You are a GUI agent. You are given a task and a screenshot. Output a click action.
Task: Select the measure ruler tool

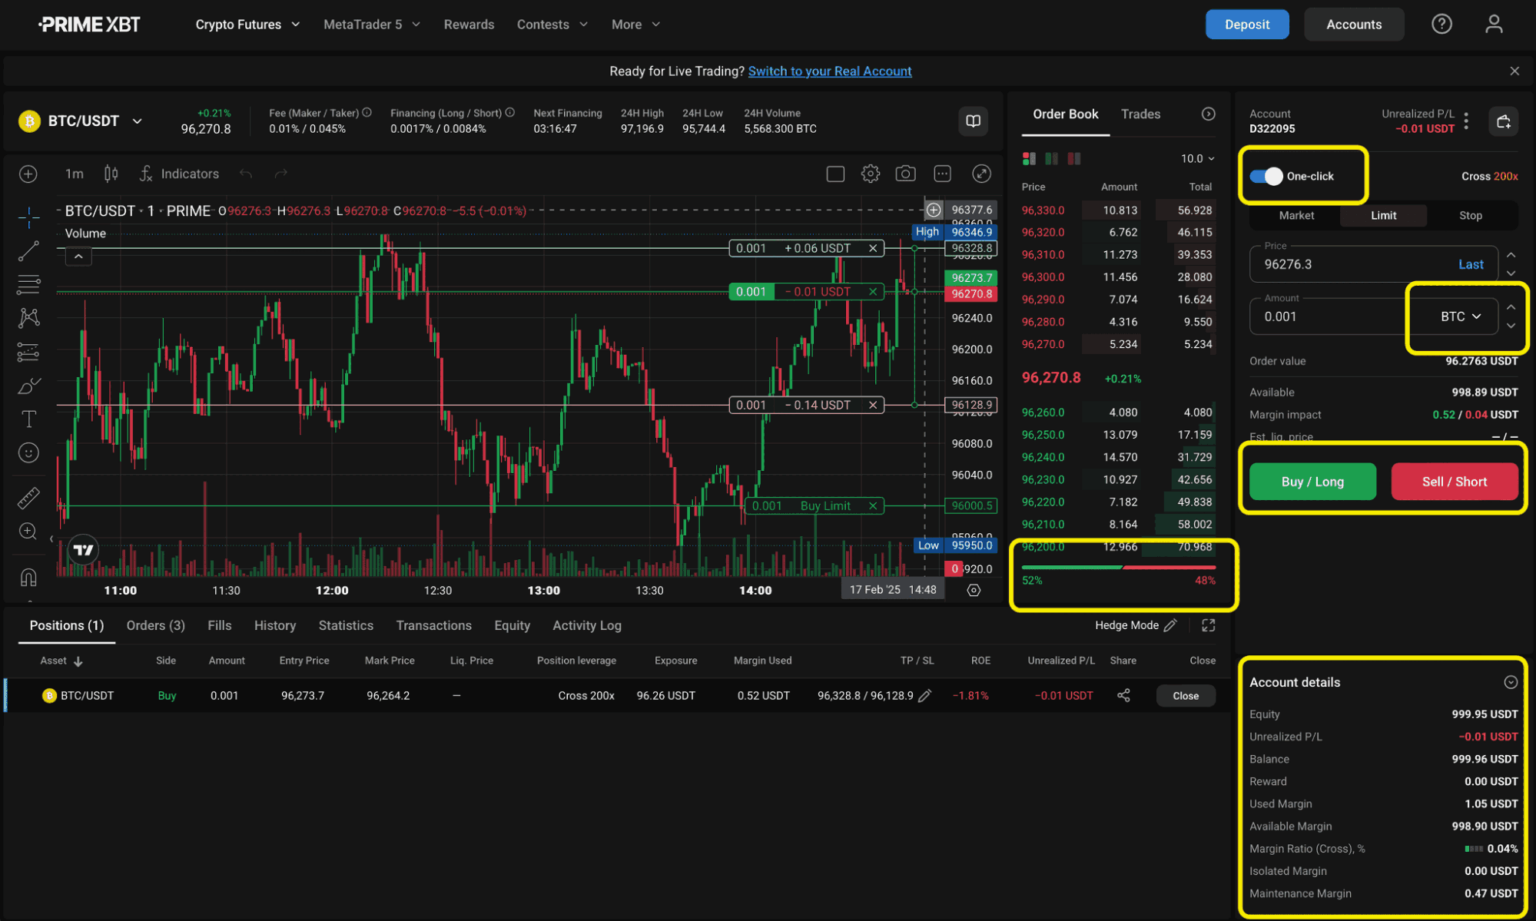28,497
